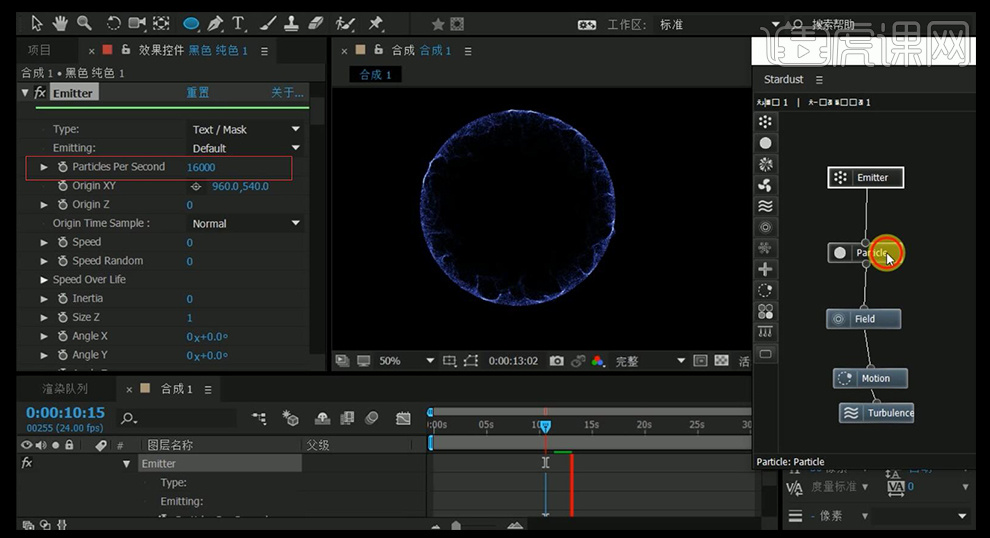Image resolution: width=990 pixels, height=538 pixels.
Task: Select the Horizontal Type tool
Action: (x=239, y=22)
